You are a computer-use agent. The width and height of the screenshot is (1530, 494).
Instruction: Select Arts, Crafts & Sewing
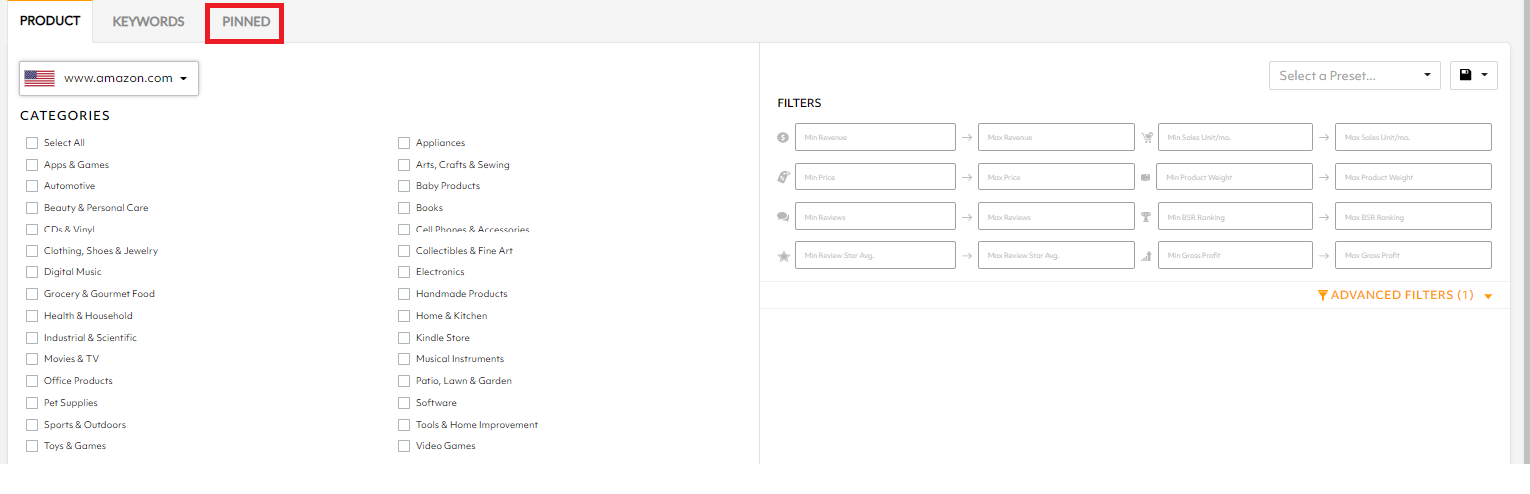[404, 165]
